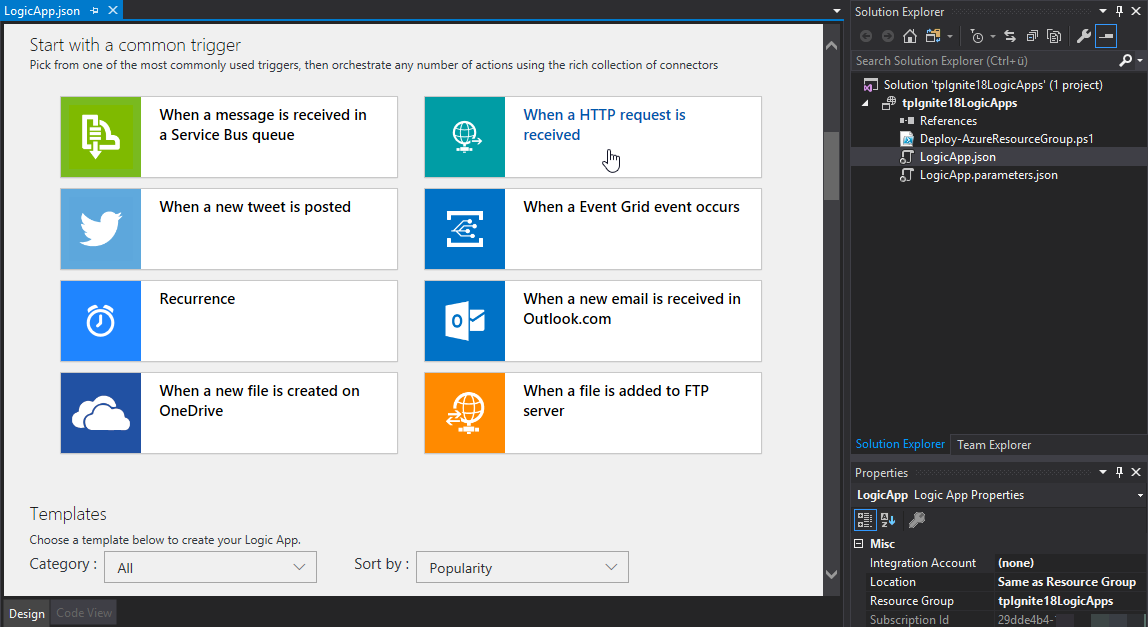Collapse the tplgnite18LogicApps project node

(x=864, y=103)
